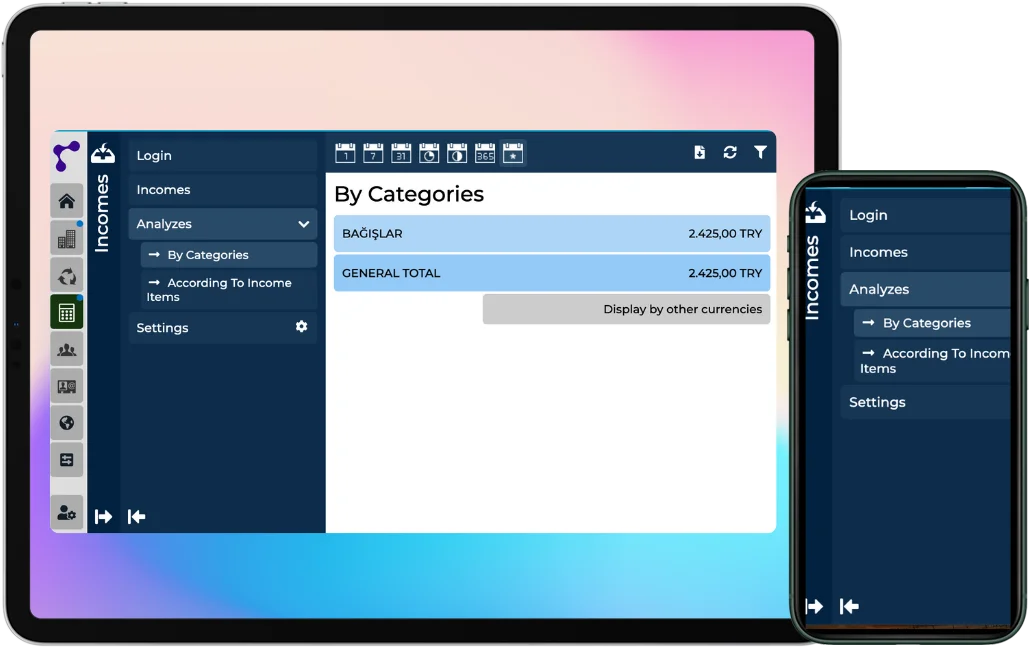This screenshot has width=1029, height=647.
Task: Go to Home in the tablet sidebar
Action: (67, 201)
